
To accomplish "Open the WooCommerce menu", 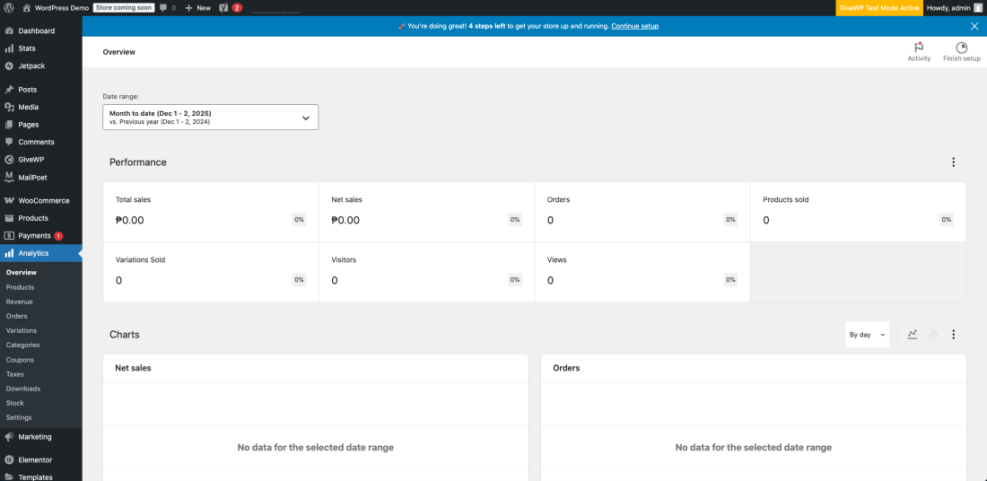I will point(41,201).
